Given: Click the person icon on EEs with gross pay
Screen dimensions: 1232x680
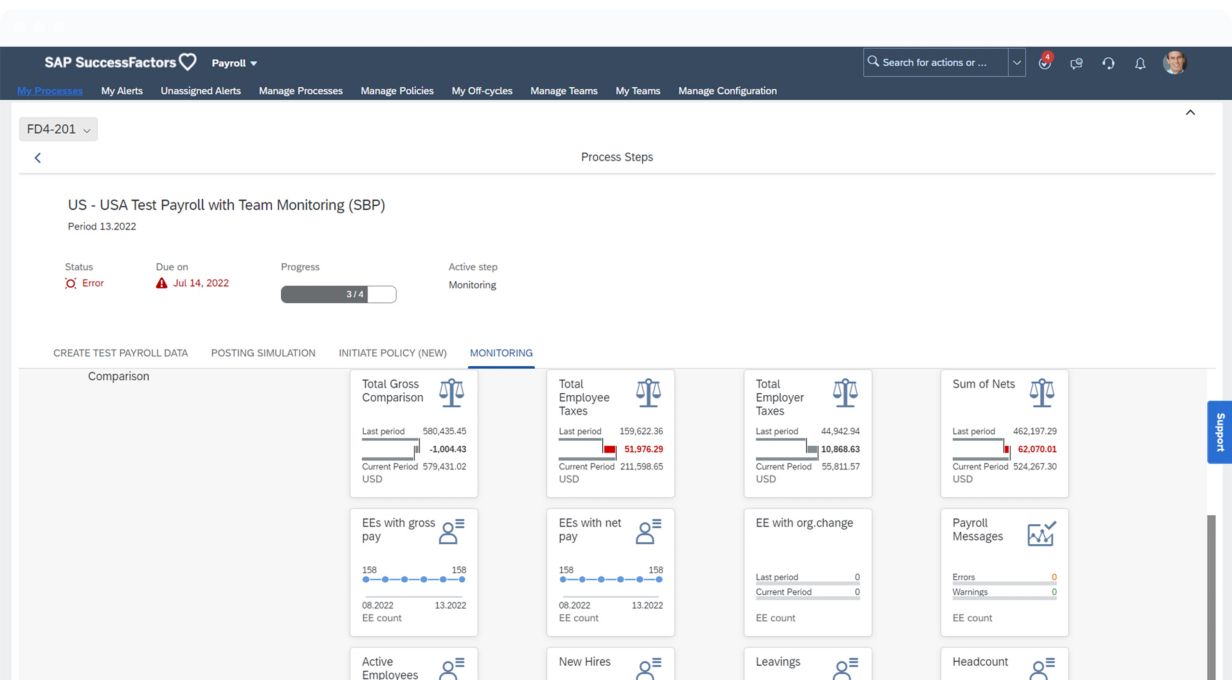Looking at the screenshot, I should 451,531.
